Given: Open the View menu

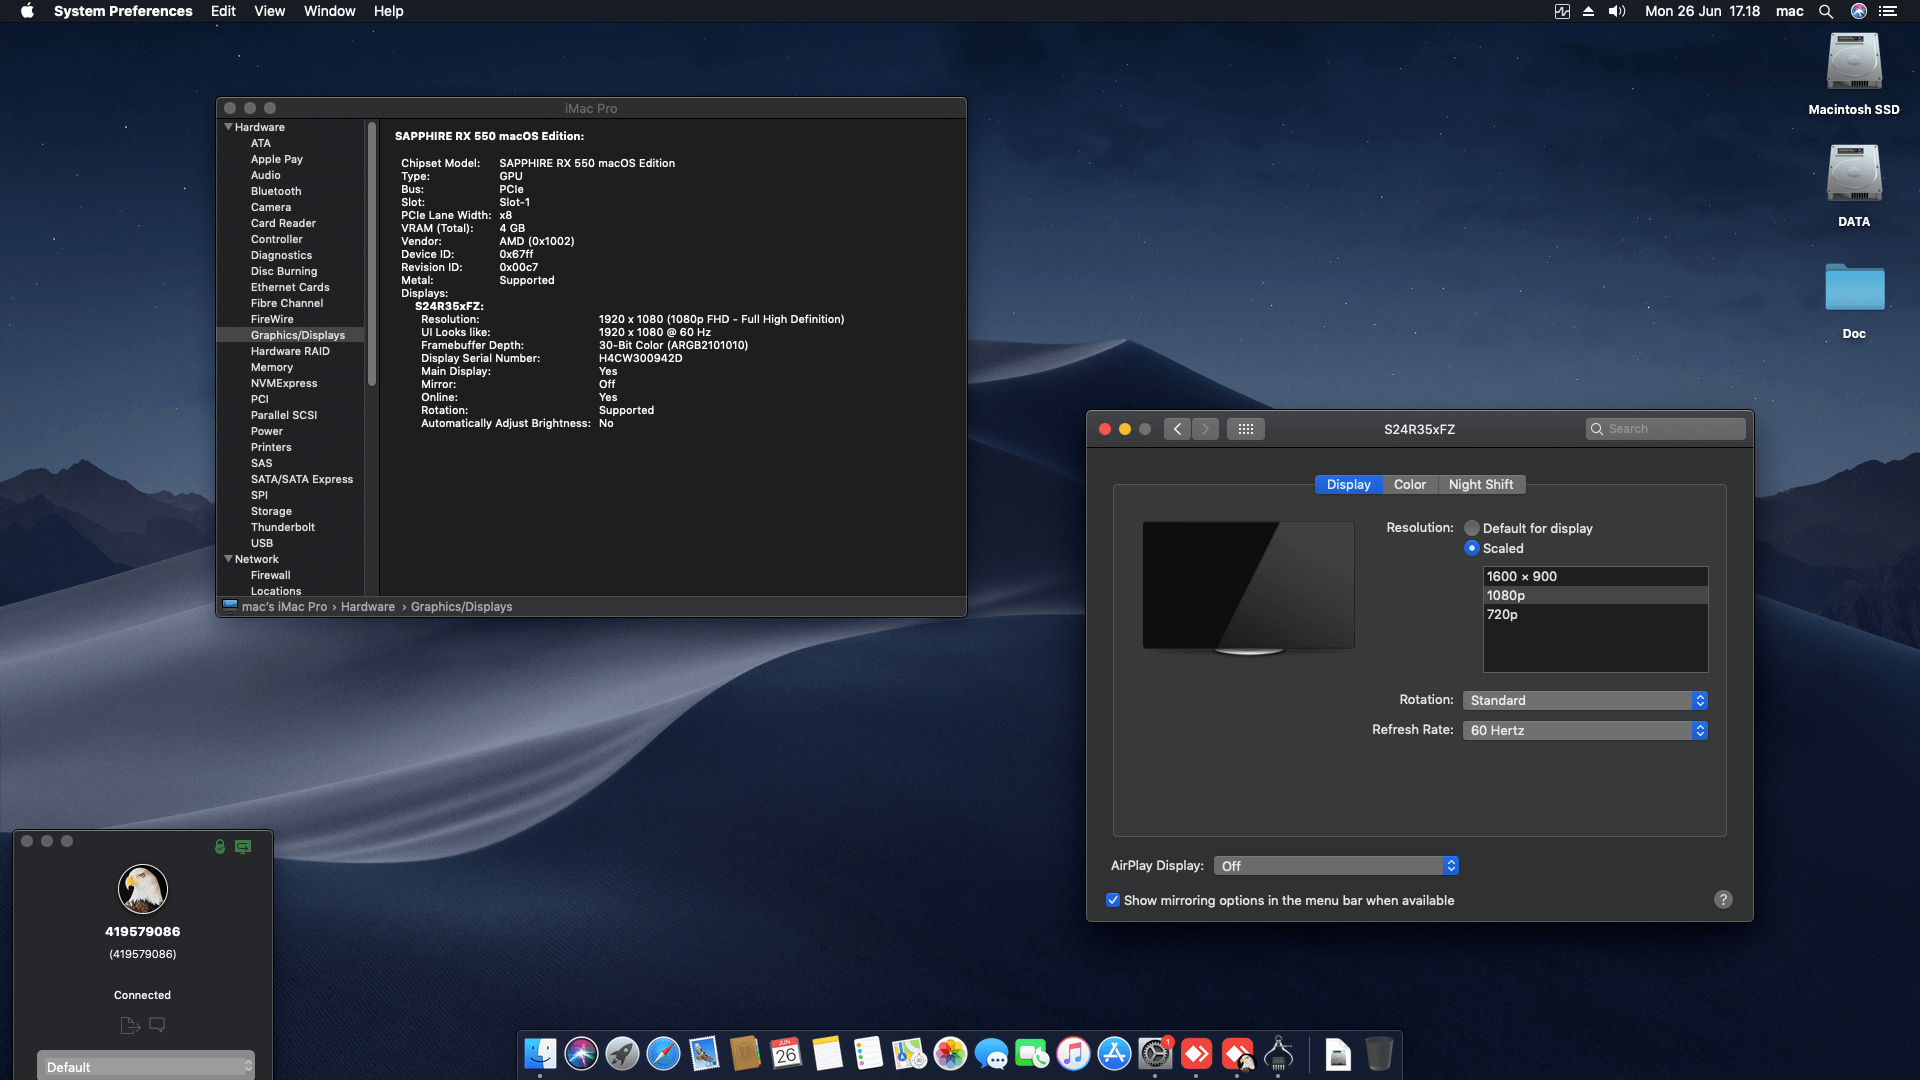Looking at the screenshot, I should pyautogui.click(x=269, y=11).
